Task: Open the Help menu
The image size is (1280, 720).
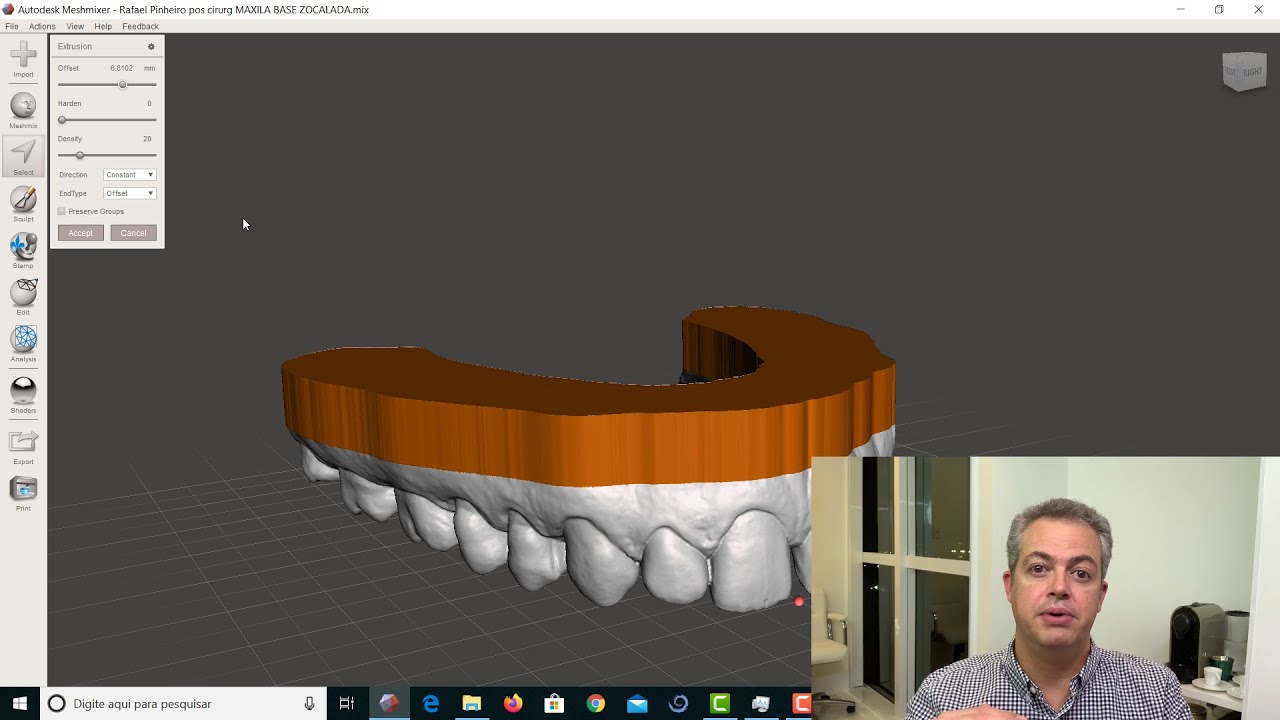Action: (x=103, y=26)
